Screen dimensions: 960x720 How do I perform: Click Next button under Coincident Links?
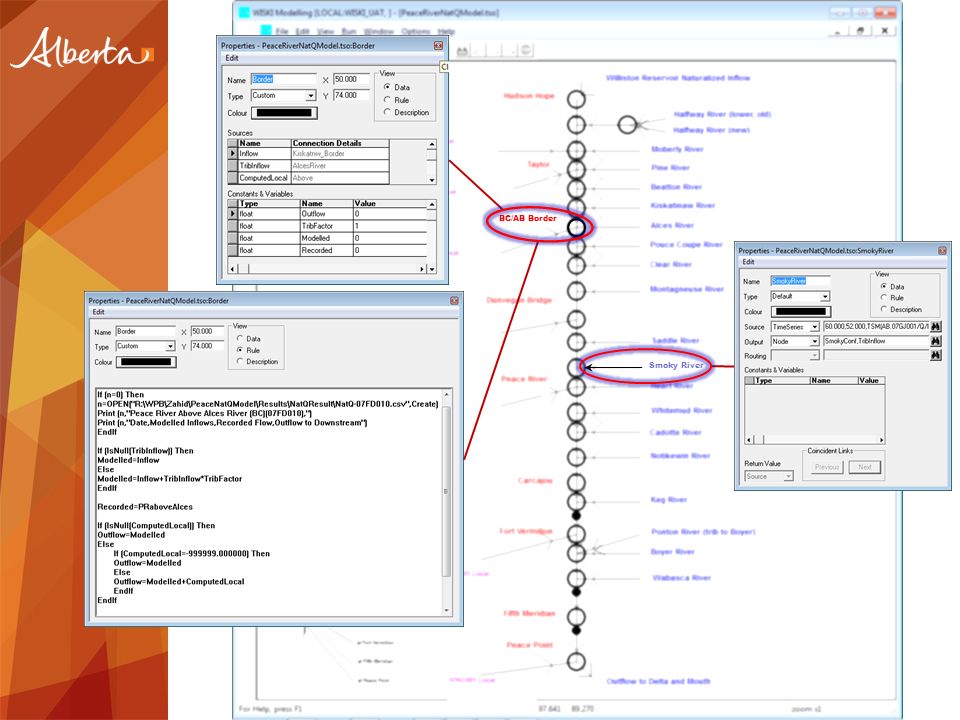(864, 467)
